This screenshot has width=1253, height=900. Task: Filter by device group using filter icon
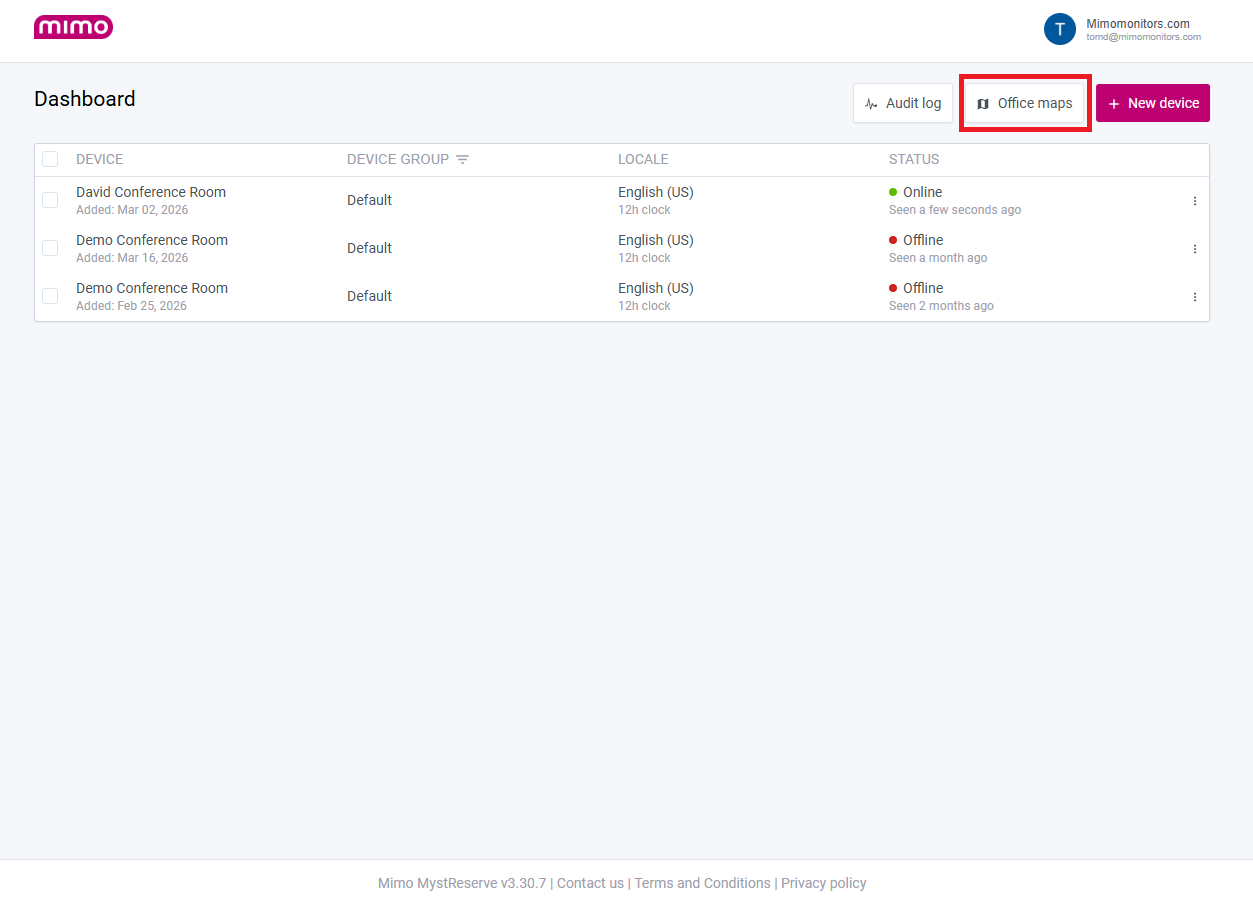click(x=462, y=159)
